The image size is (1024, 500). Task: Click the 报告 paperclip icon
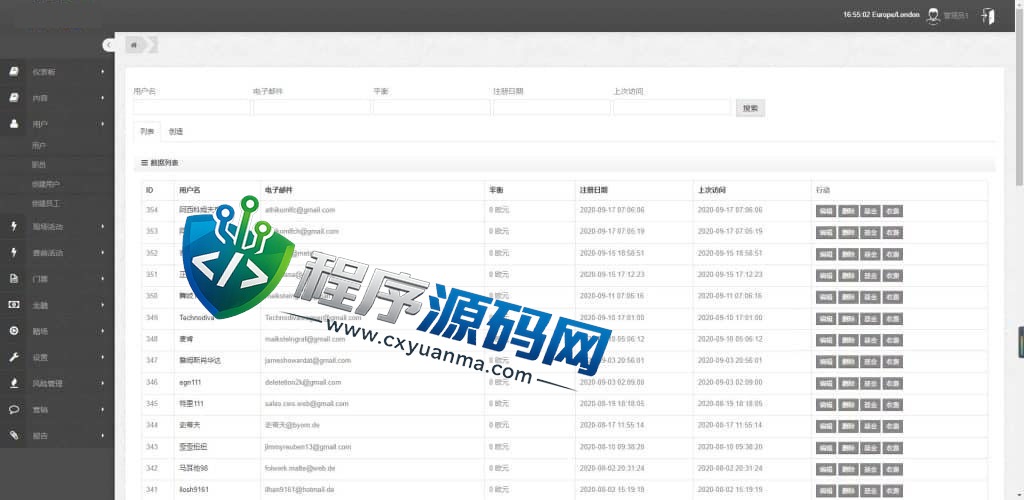point(14,435)
